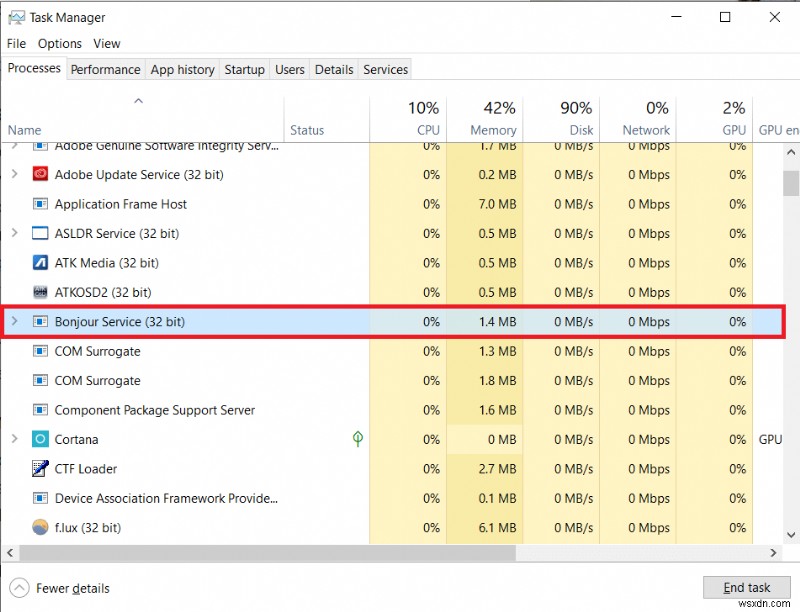Viewport: 800px width, 612px height.
Task: Click the right arrow on horizontal scrollbar
Action: pos(774,552)
